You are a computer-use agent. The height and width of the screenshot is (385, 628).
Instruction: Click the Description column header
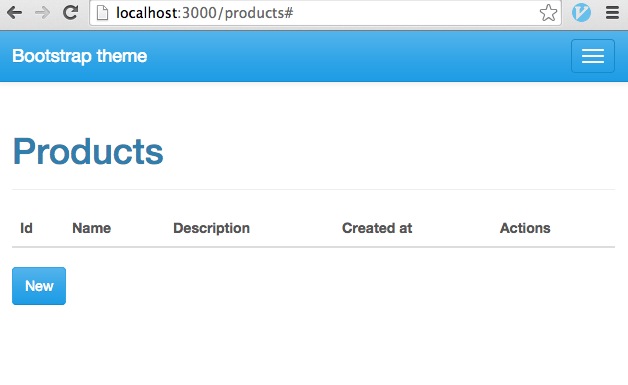coord(211,228)
